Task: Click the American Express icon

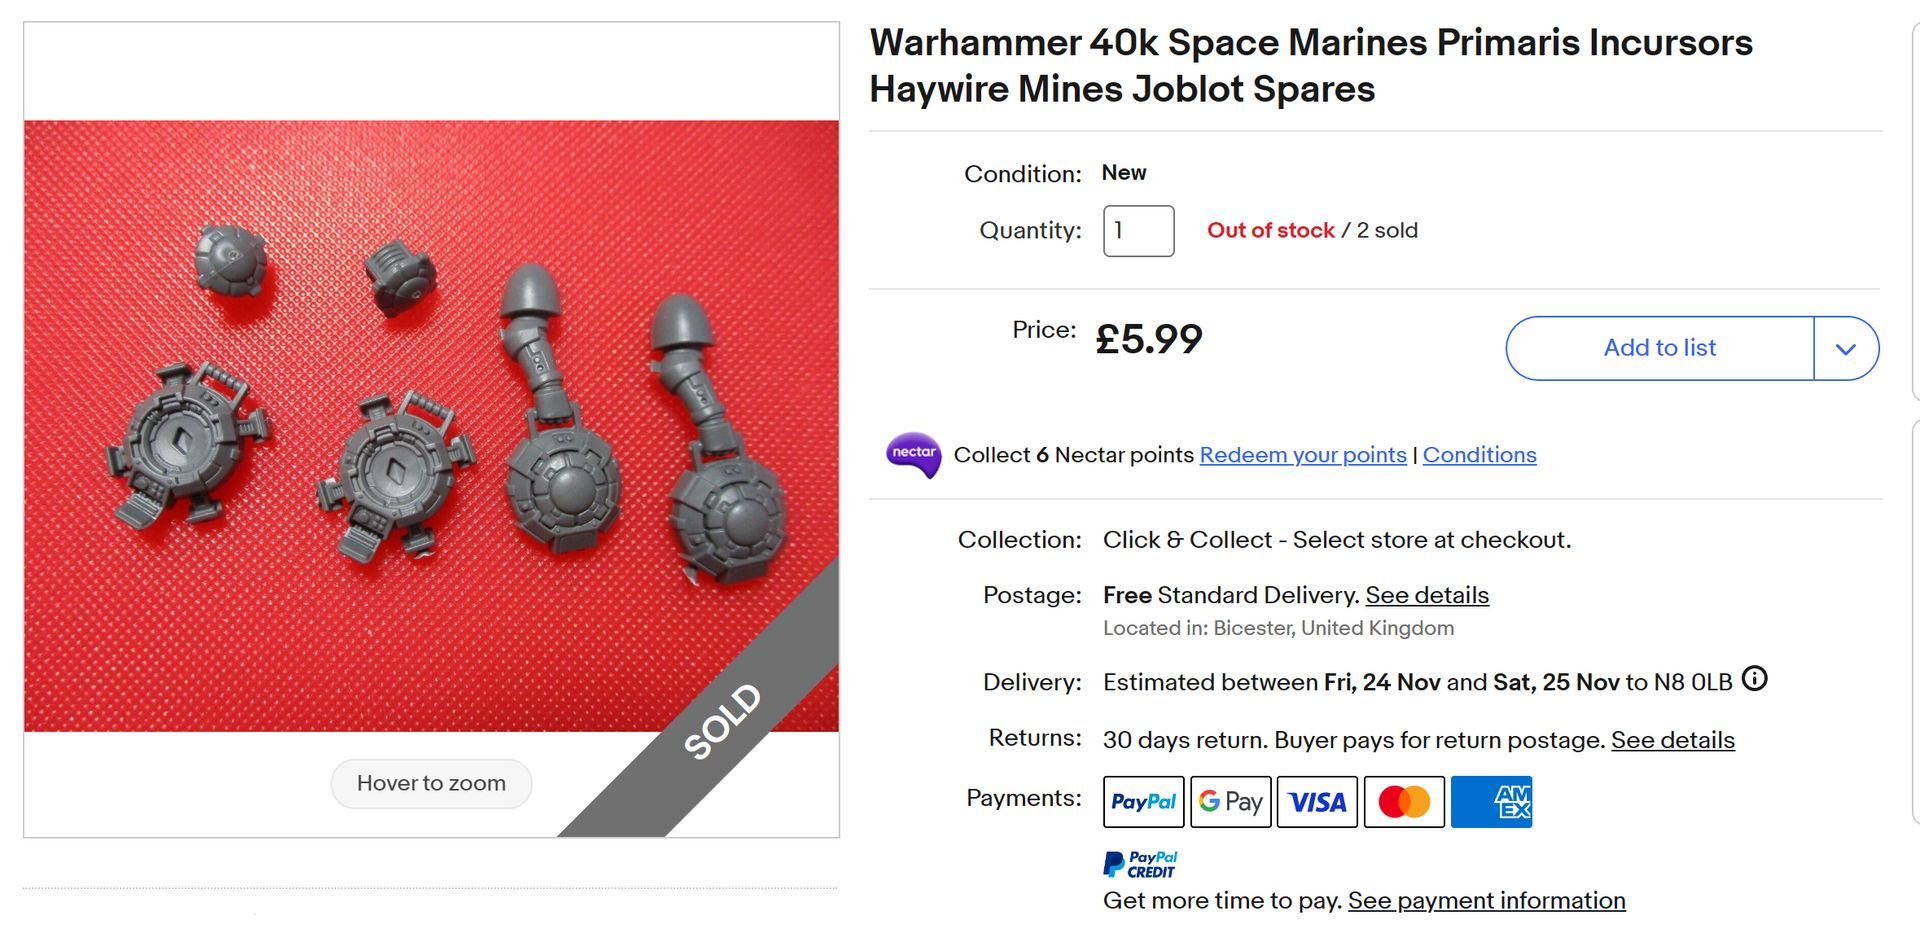Action: coord(1491,802)
